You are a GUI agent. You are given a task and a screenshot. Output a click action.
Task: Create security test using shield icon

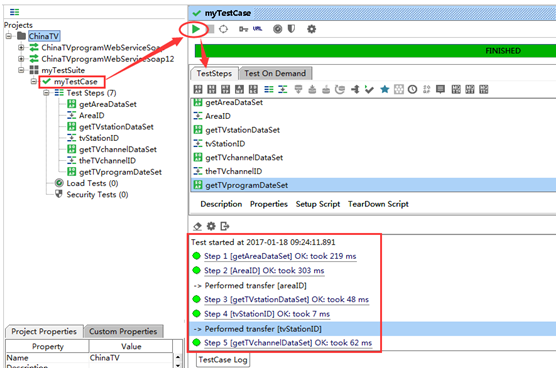[x=291, y=29]
